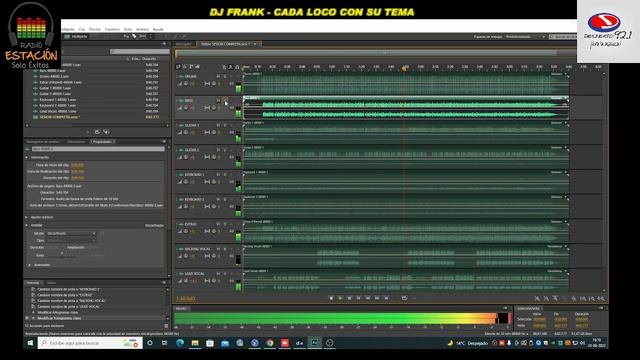Mute the DRUMS track
Screen dimensions: 640x360
218,76
